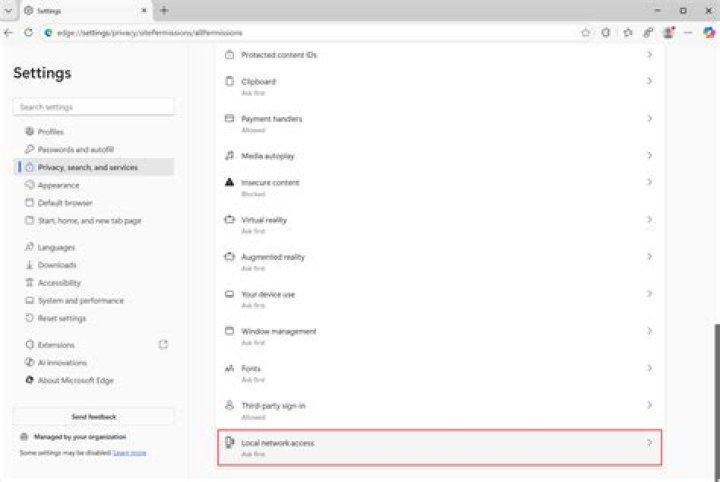Go to Appearance settings section
Image resolution: width=720 pixels, height=482 pixels.
coord(58,185)
